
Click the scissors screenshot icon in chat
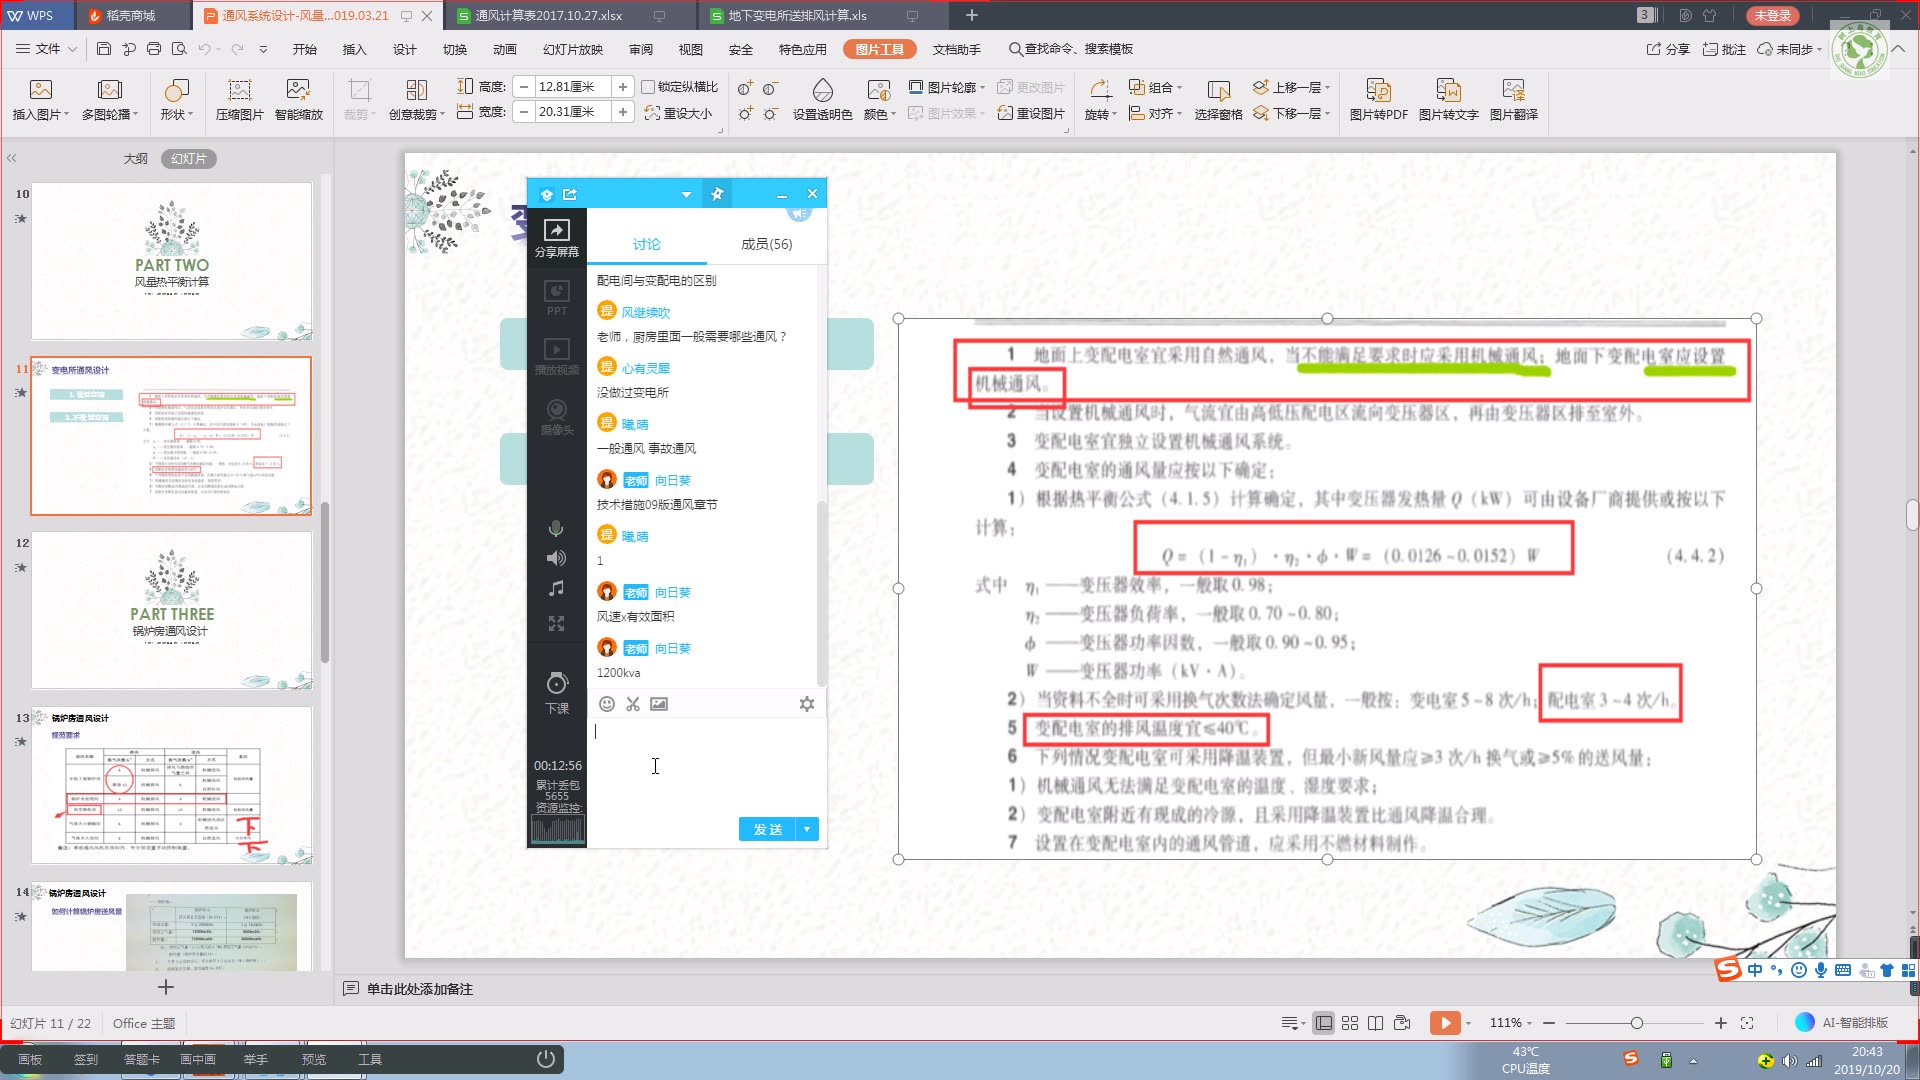click(633, 704)
